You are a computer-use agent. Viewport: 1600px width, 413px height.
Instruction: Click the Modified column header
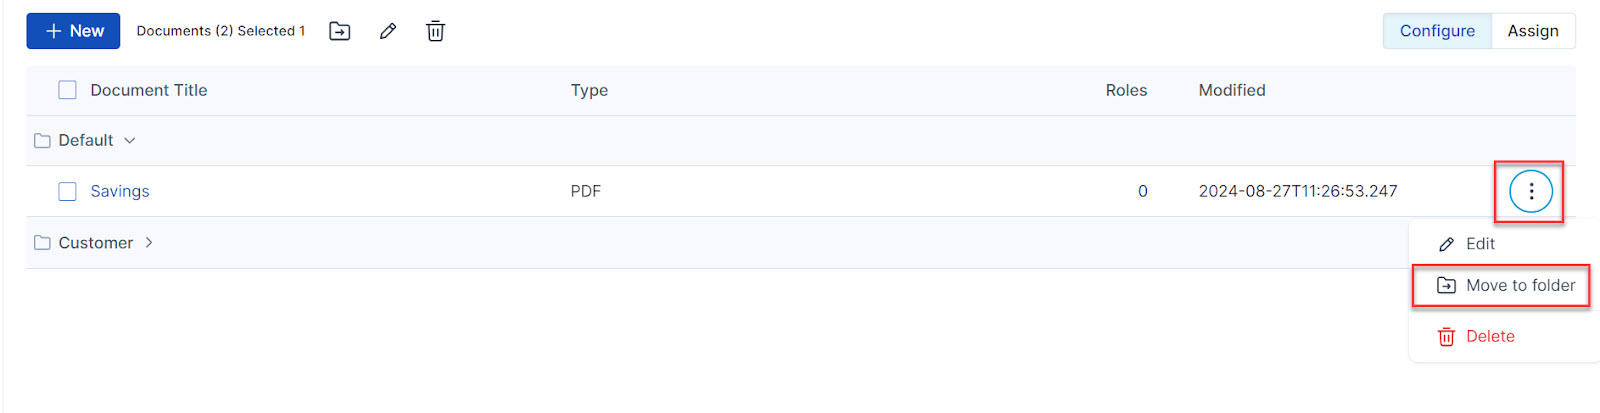click(x=1232, y=90)
